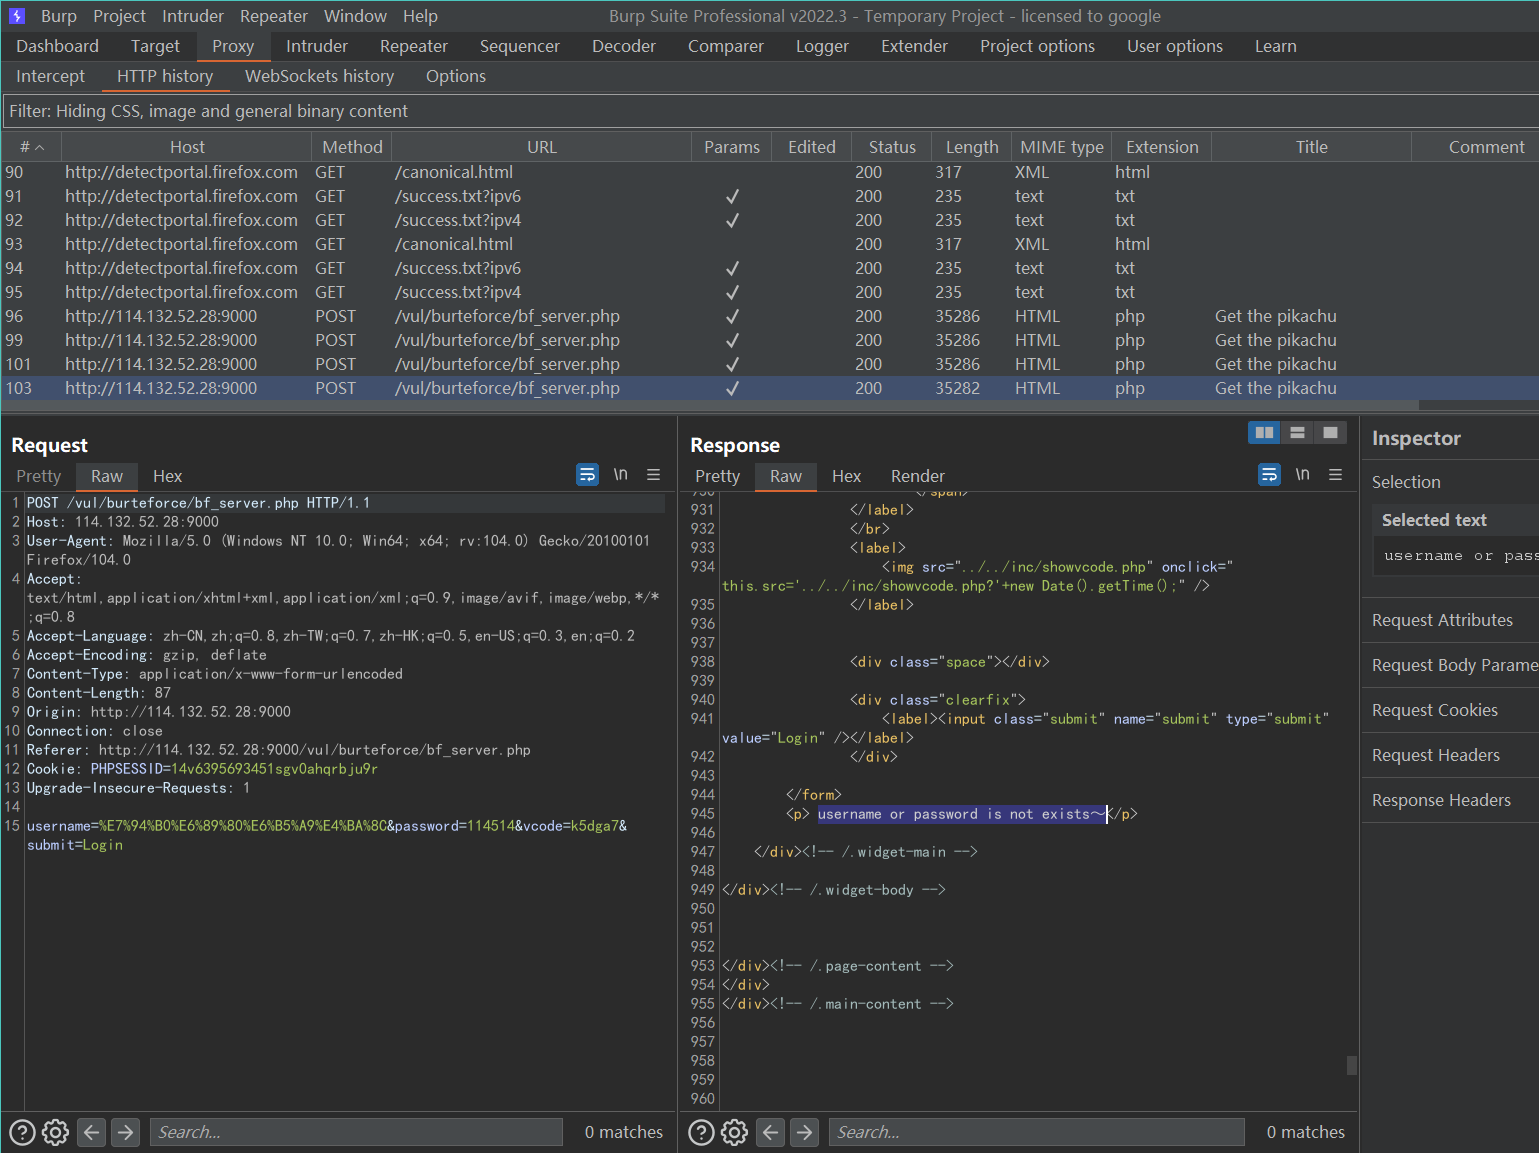Open help icon under Response panel
Image resolution: width=1539 pixels, height=1153 pixels.
click(702, 1132)
